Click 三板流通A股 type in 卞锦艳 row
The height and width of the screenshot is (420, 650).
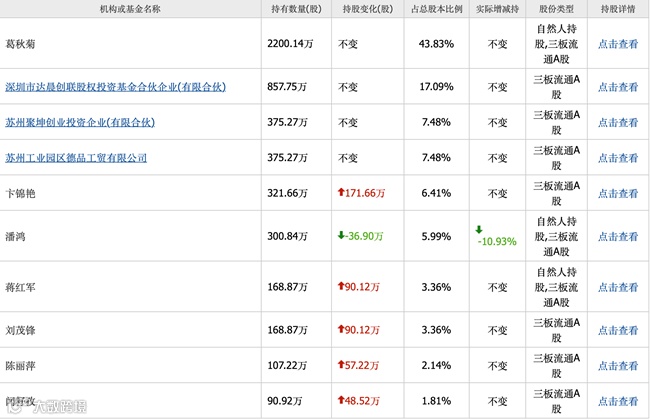pos(556,194)
